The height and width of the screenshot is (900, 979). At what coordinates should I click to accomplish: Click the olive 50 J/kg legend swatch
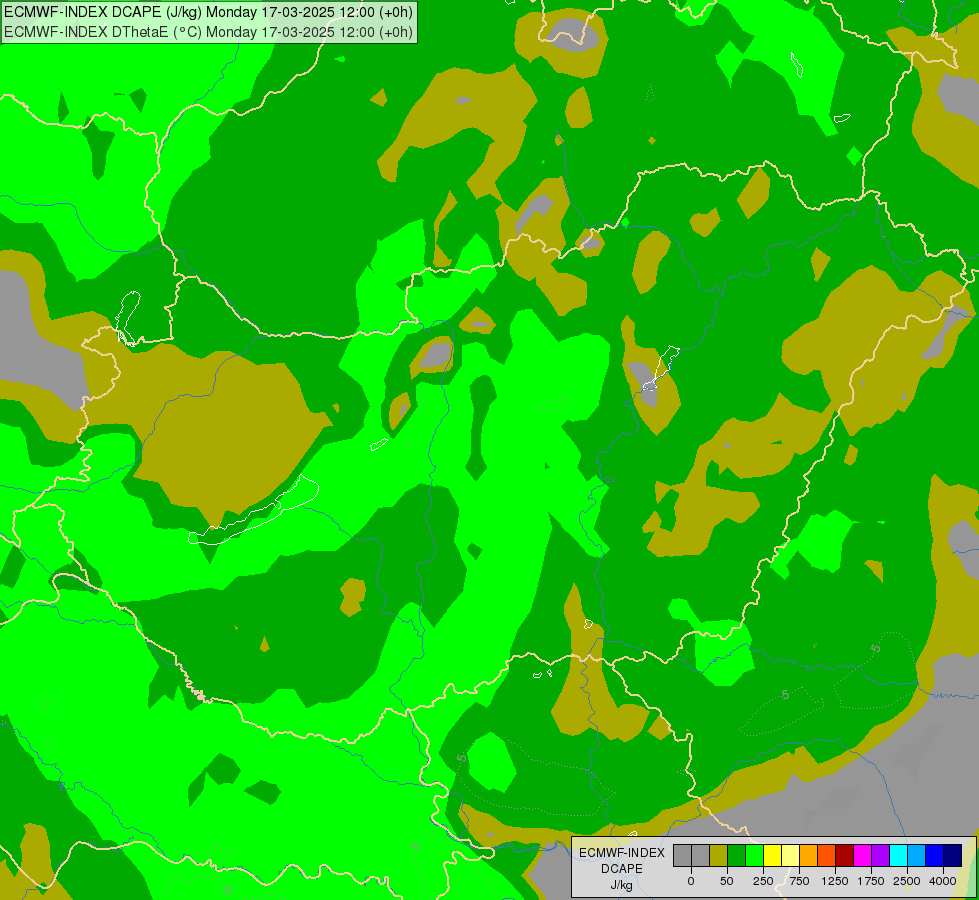click(718, 856)
